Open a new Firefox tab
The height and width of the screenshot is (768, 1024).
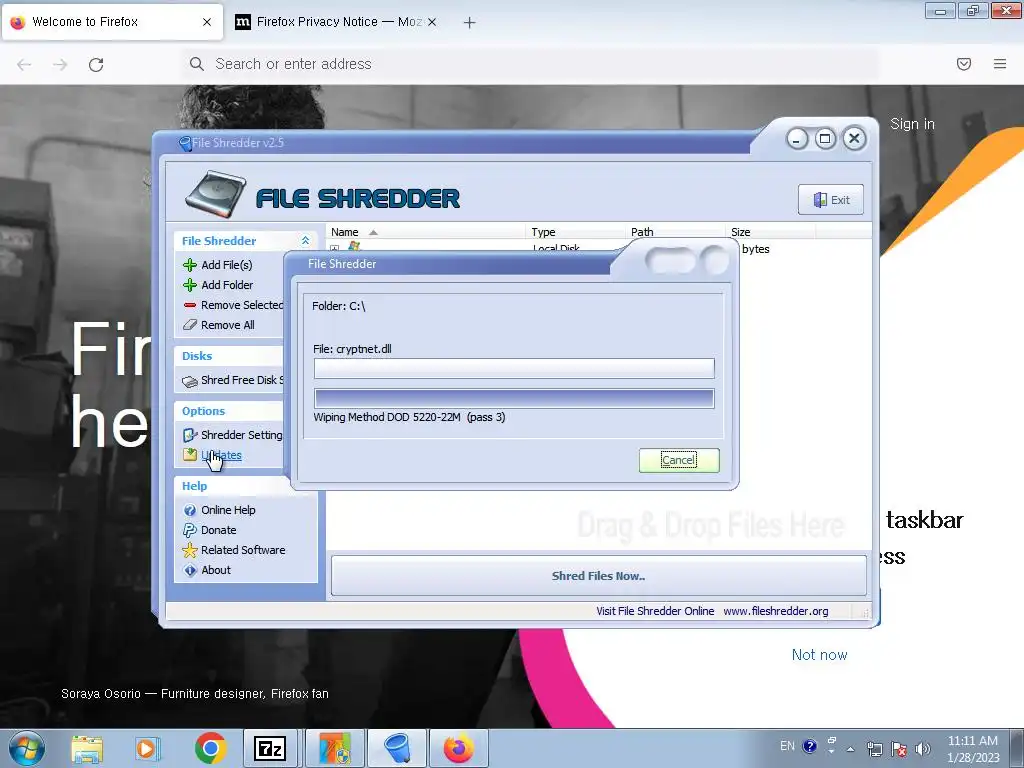[x=469, y=23]
